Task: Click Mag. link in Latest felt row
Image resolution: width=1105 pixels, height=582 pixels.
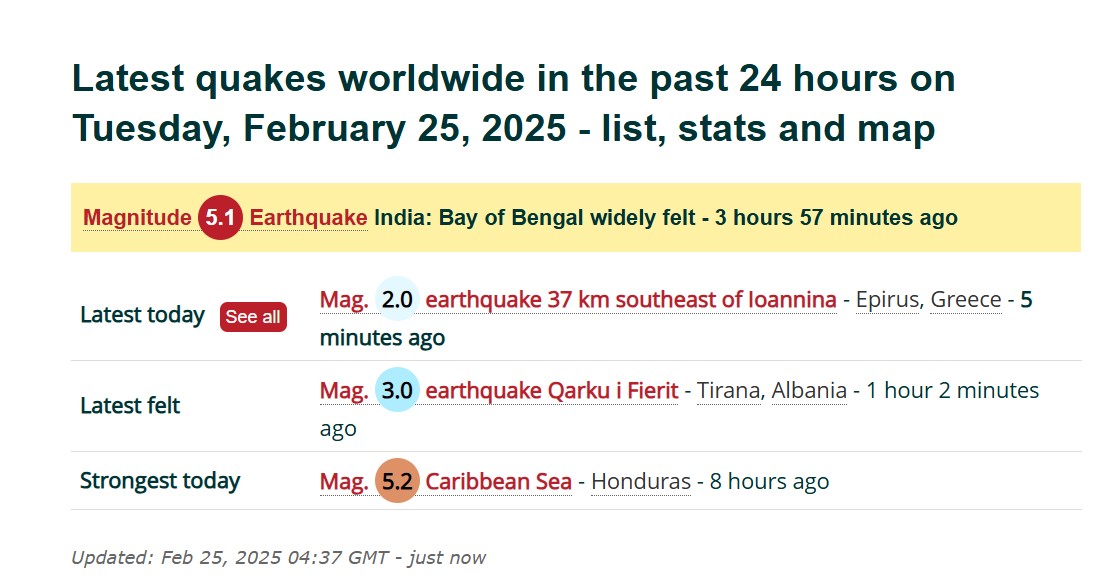Action: tap(344, 390)
